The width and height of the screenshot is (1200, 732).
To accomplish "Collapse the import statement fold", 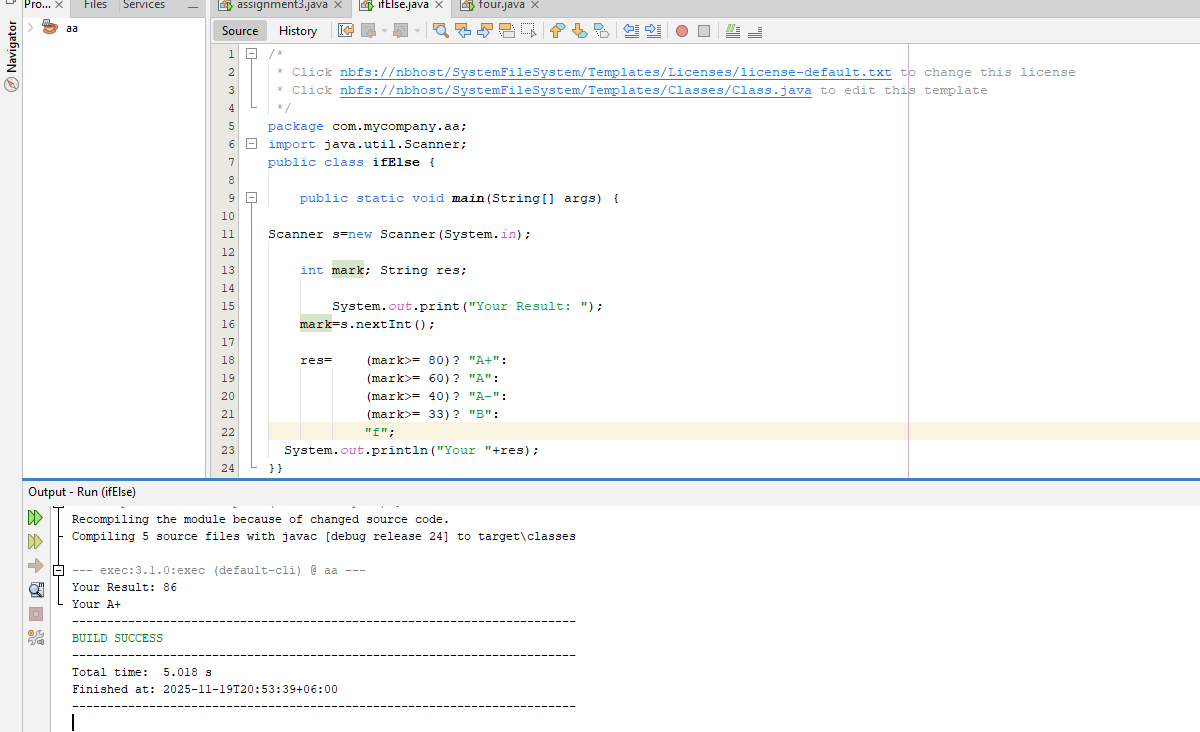I will (251, 143).
